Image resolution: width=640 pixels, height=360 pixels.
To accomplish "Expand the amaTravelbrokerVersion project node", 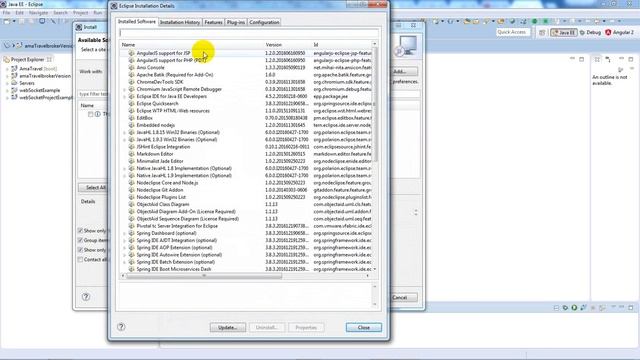I will click(x=7, y=76).
